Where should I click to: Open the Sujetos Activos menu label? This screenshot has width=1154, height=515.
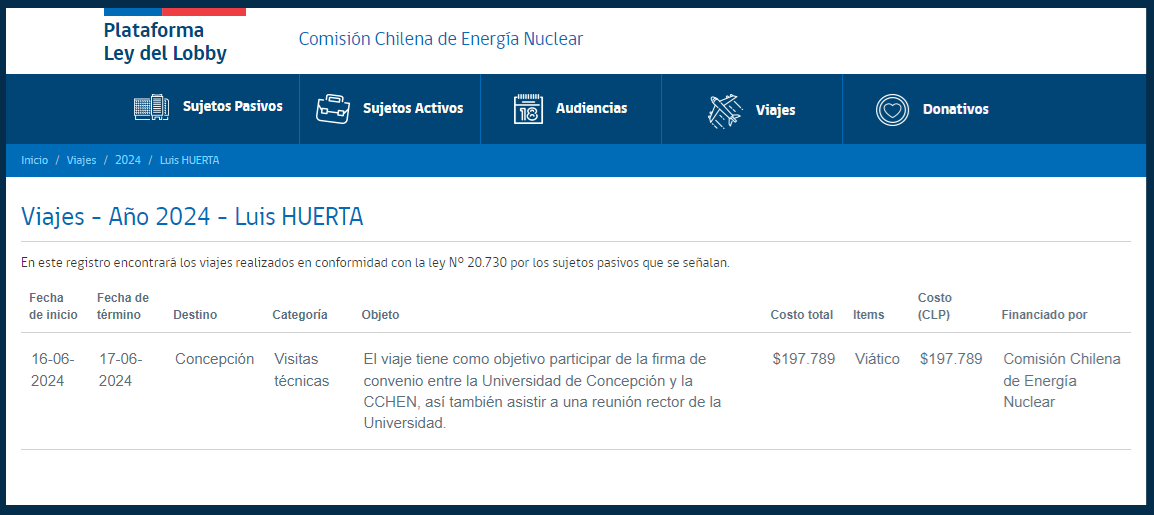coord(413,108)
